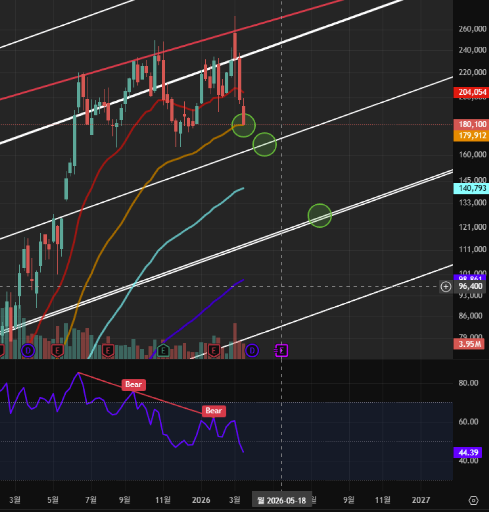Click cyan 140,793 moving average label
The image size is (489, 512).
coord(471,188)
